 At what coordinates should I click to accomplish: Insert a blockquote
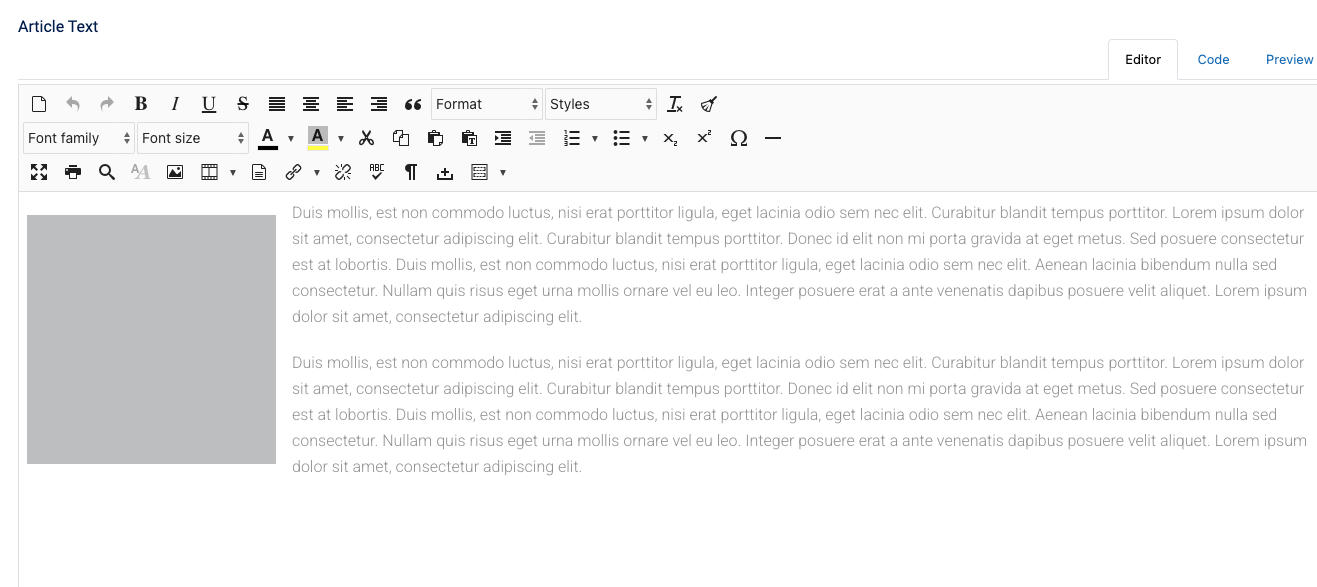413,104
